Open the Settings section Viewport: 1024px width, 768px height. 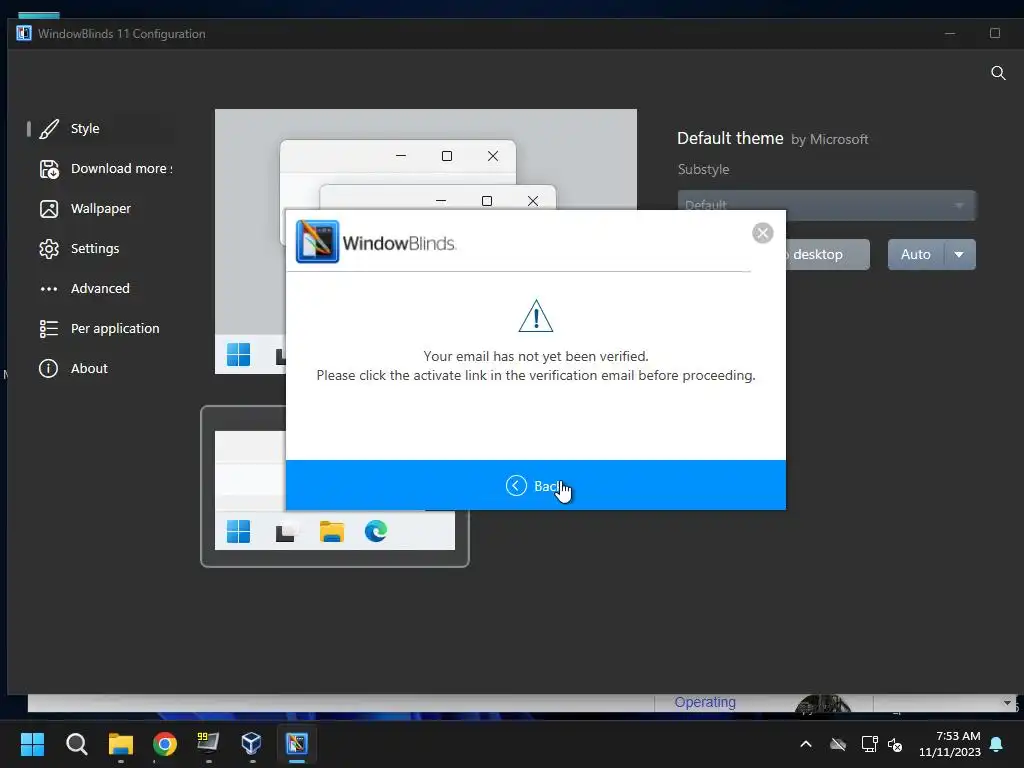point(100,248)
